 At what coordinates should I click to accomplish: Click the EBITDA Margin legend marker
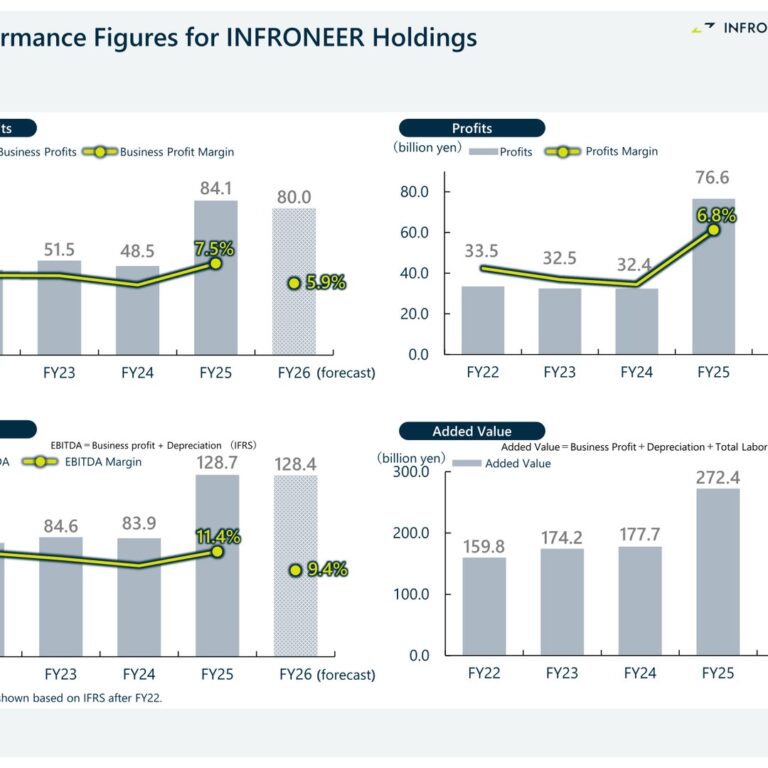click(40, 461)
